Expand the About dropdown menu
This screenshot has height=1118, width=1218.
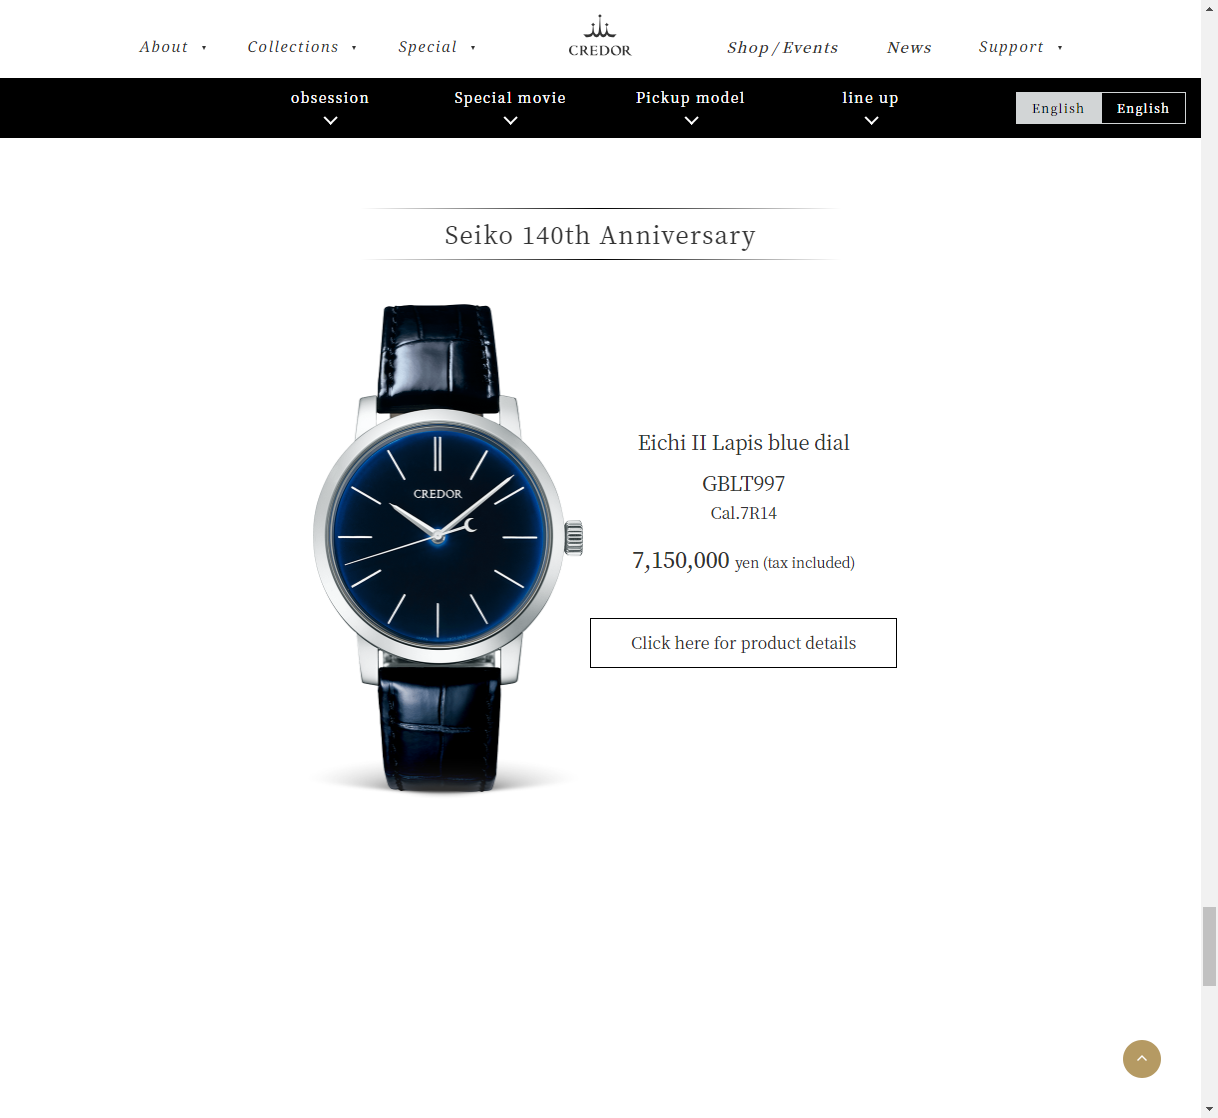point(173,47)
